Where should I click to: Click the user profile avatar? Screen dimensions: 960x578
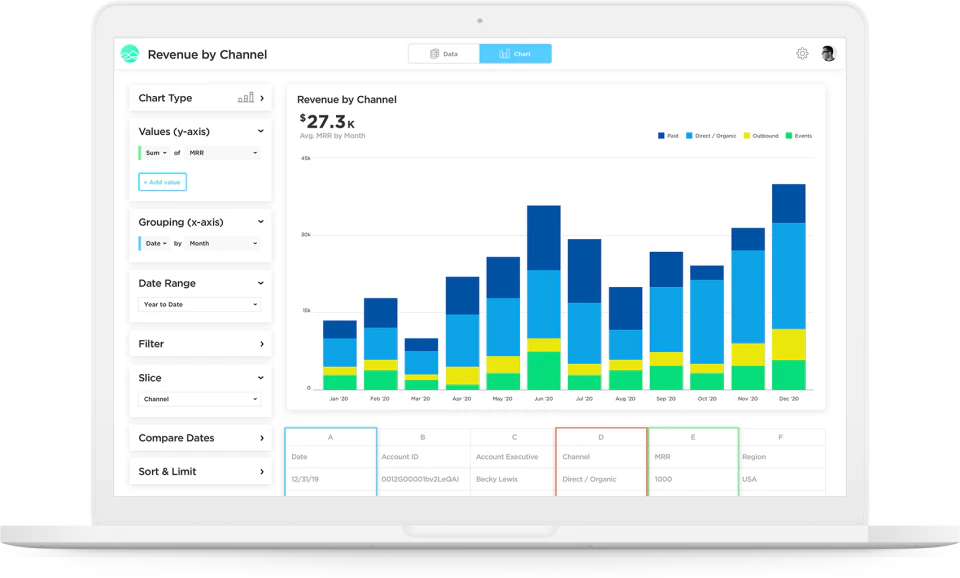829,53
